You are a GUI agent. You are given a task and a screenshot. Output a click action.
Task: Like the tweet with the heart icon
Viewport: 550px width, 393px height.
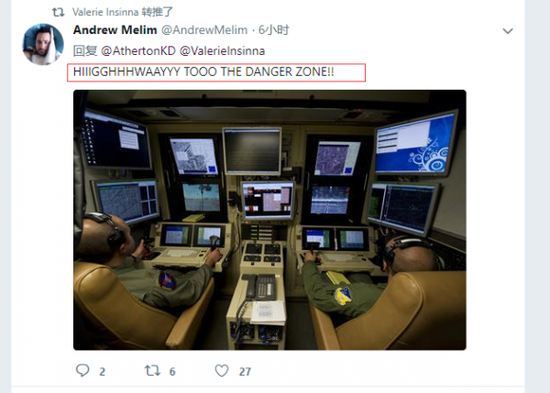(x=222, y=371)
